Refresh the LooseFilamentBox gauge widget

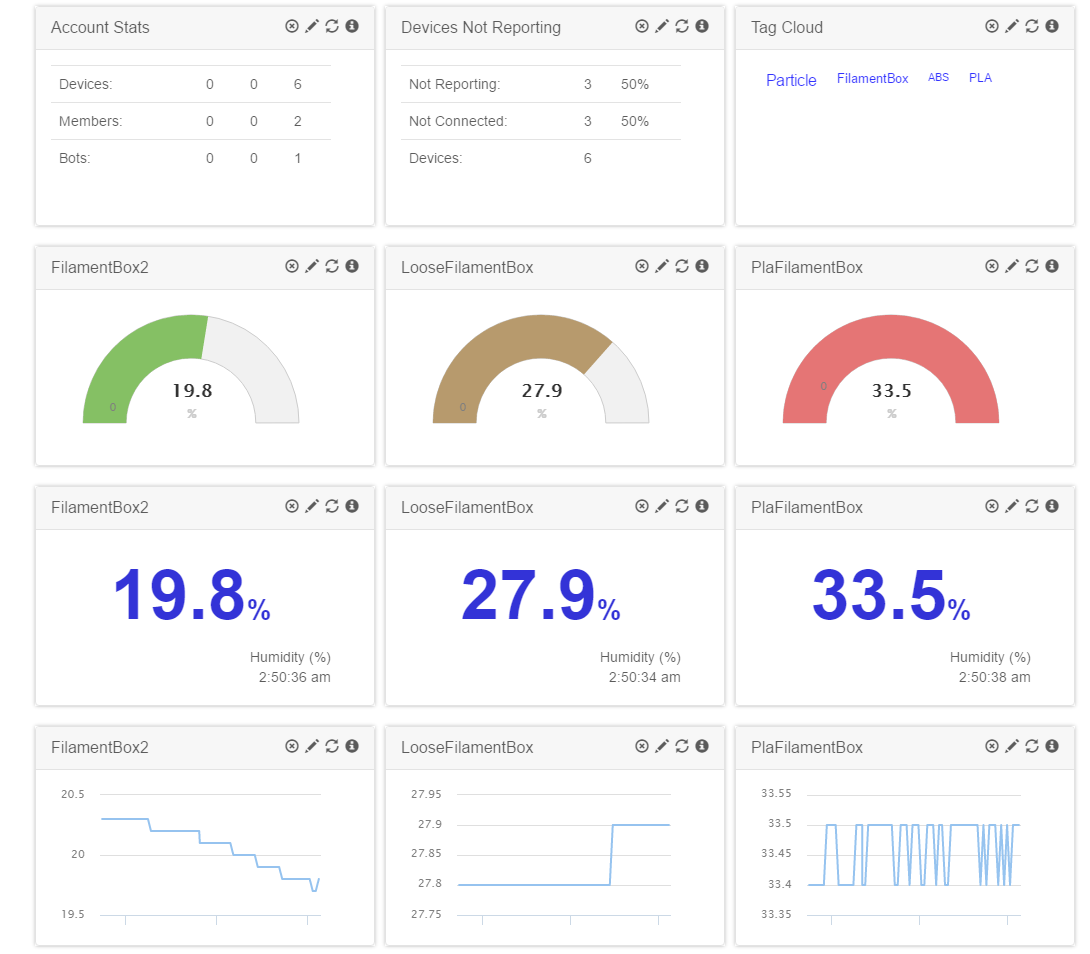(681, 266)
